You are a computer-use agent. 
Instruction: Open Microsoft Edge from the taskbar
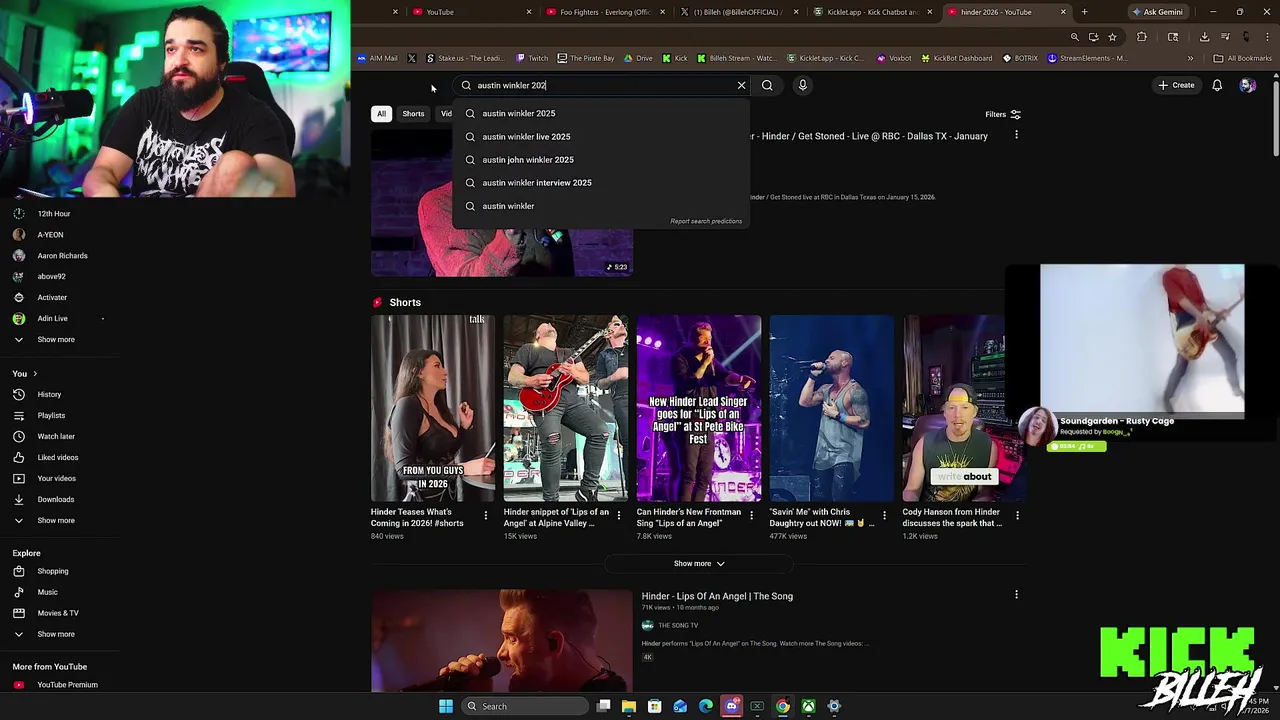[x=706, y=706]
